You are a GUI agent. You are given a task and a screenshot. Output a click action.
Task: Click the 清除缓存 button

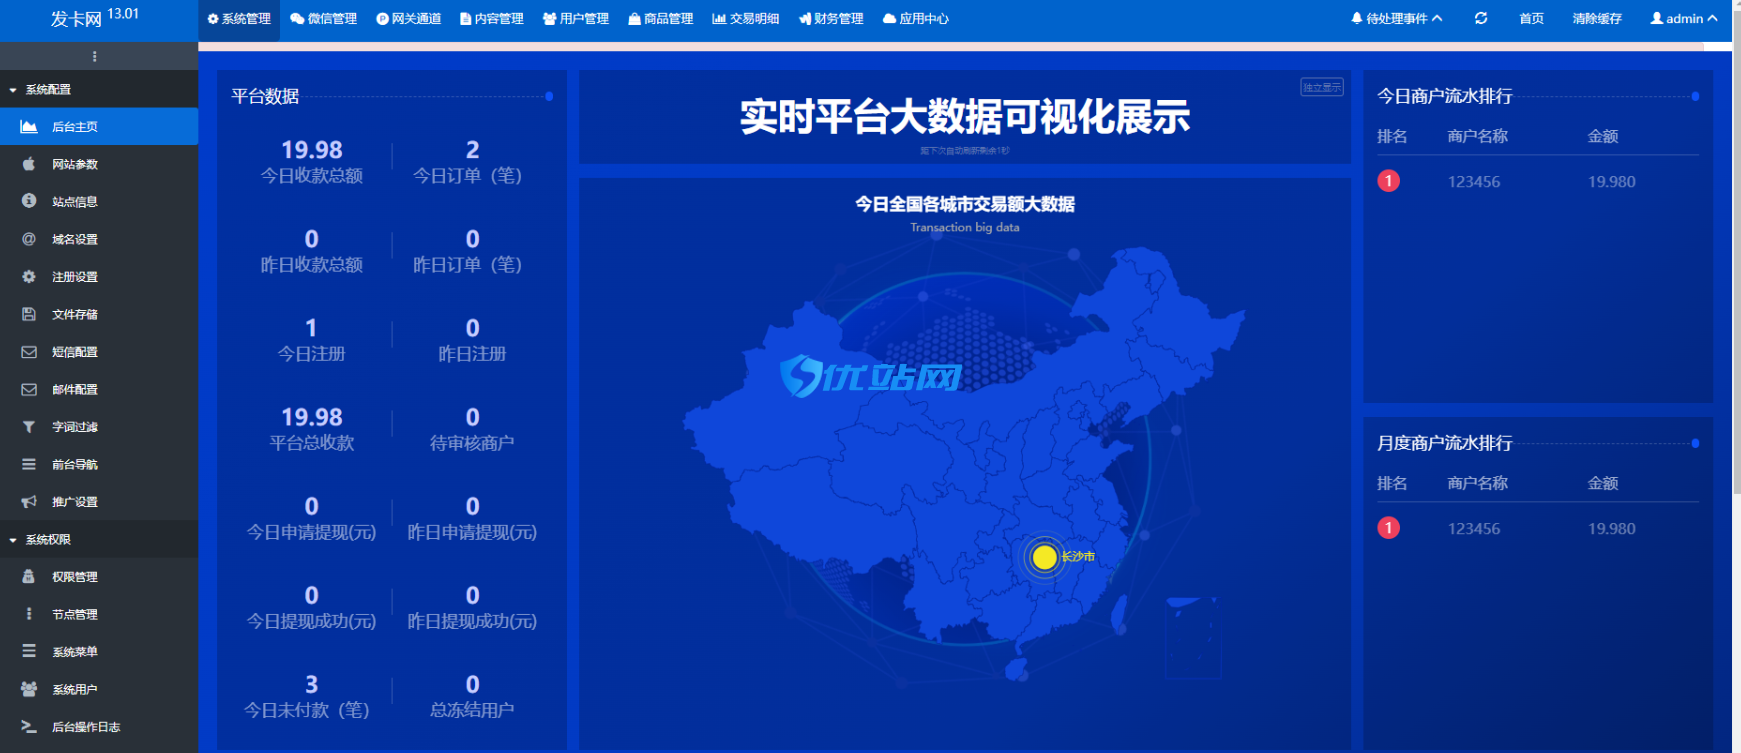click(1597, 18)
